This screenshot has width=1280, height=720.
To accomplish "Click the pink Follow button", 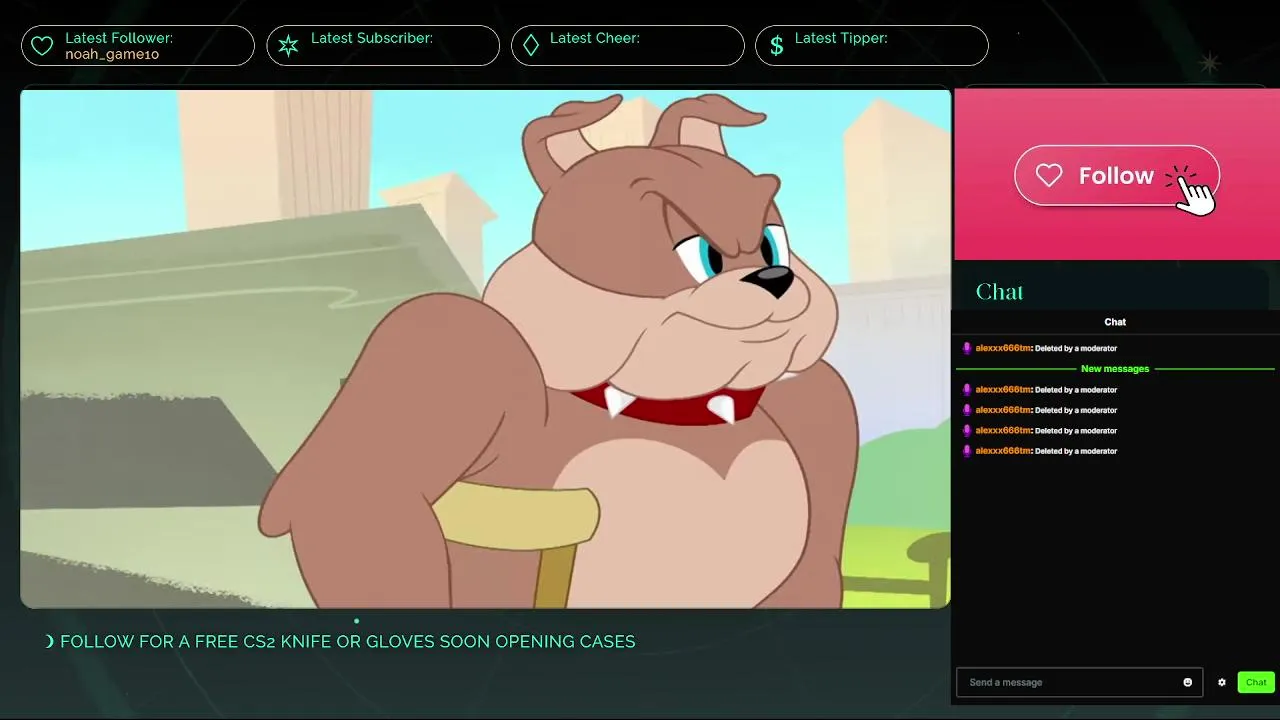I will pos(1116,176).
